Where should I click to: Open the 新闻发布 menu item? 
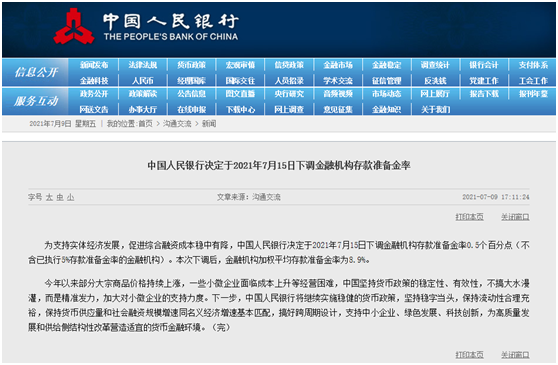click(x=94, y=65)
